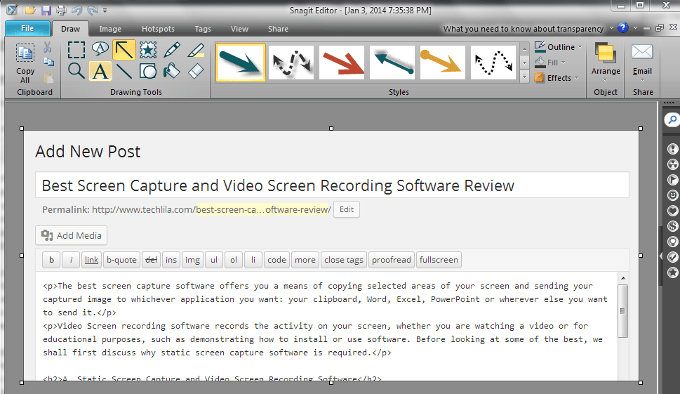Select the Zoom magnifier tool
The height and width of the screenshot is (394, 680).
[76, 71]
